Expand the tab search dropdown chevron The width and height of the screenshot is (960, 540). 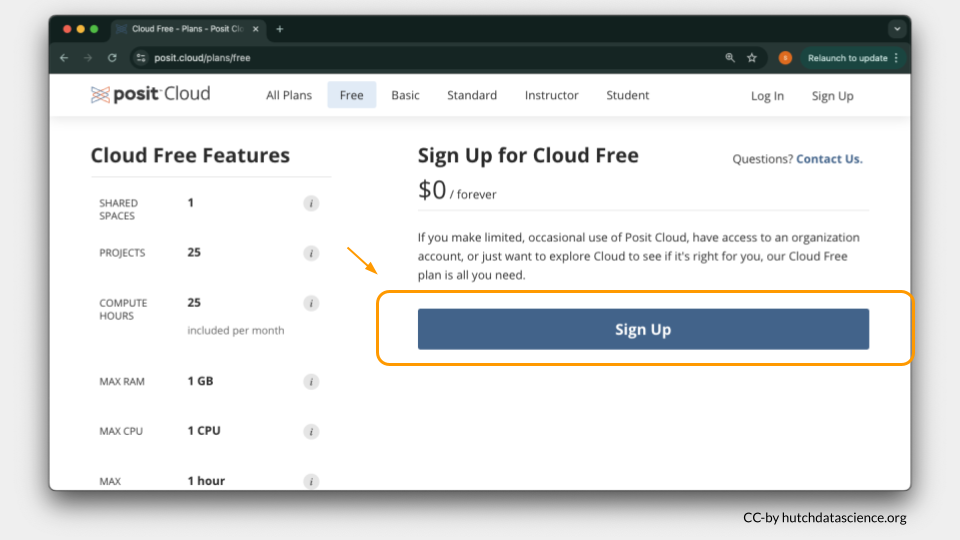pyautogui.click(x=896, y=29)
